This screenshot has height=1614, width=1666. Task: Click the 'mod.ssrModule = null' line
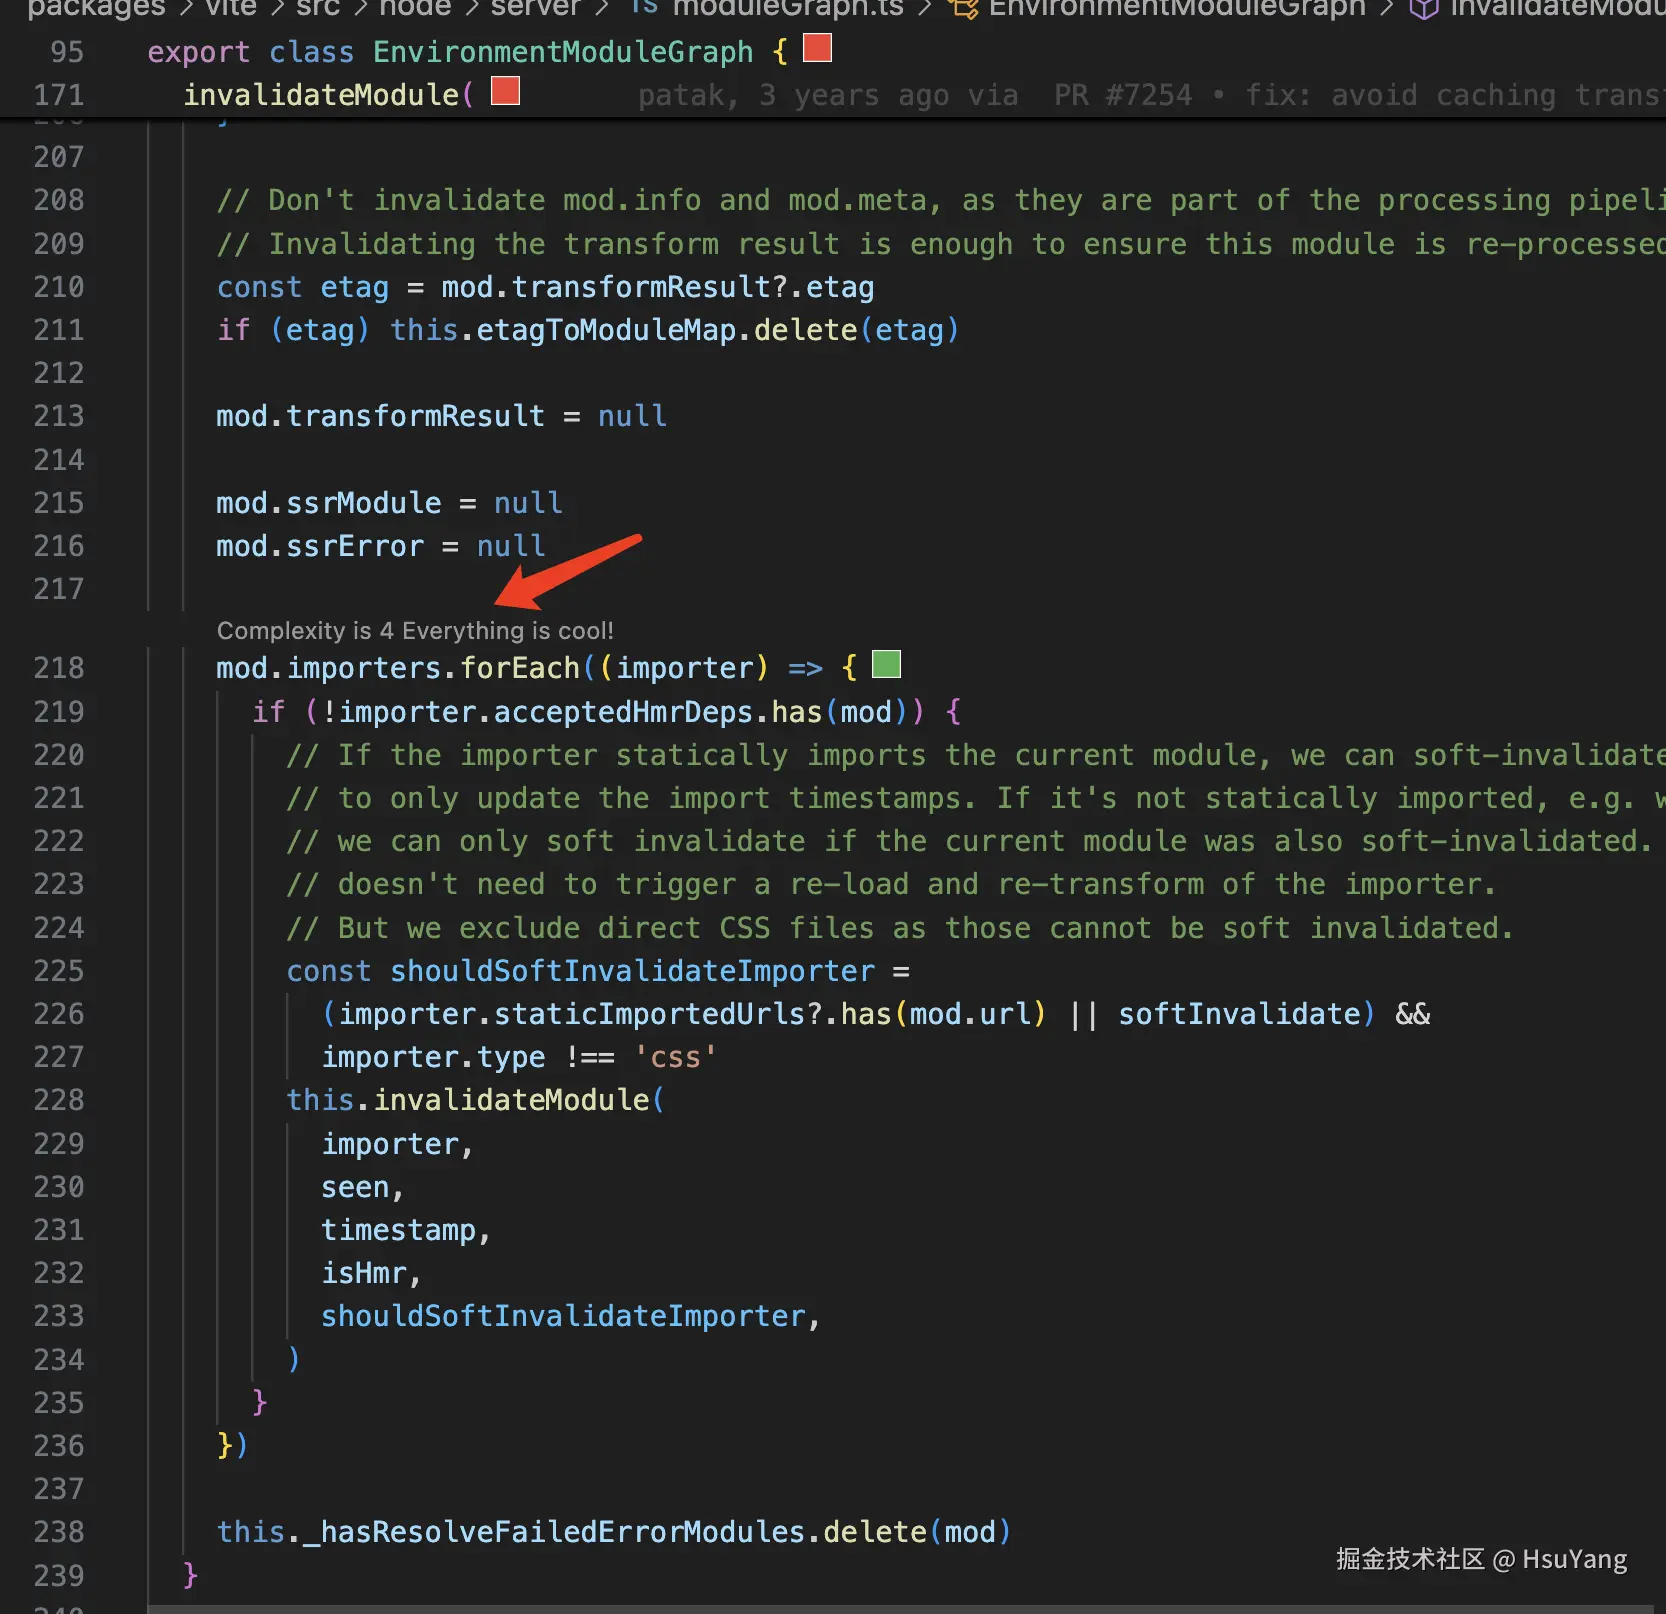pyautogui.click(x=390, y=502)
